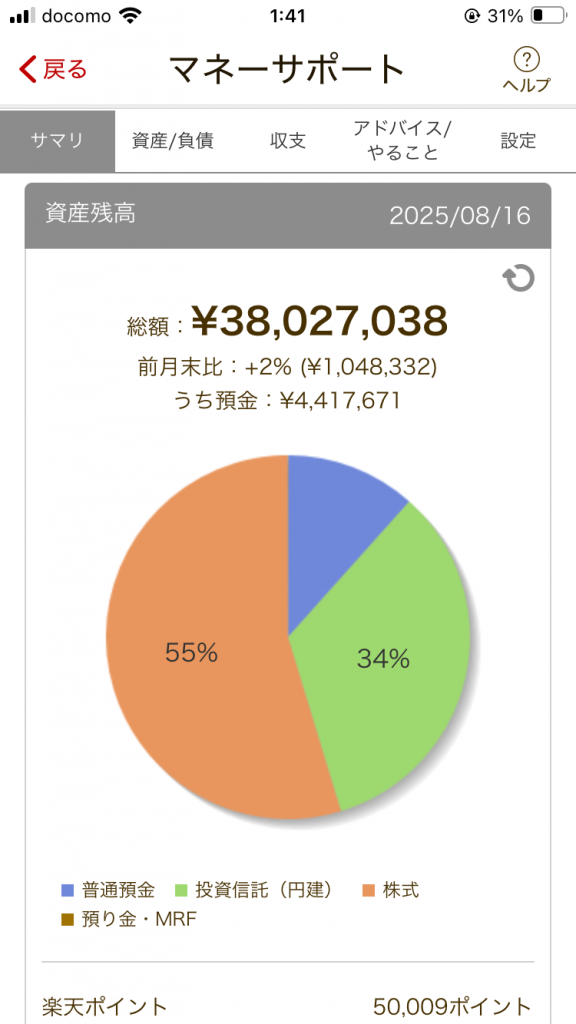Click the orange 株式 legend swatch
Viewport: 576px width, 1024px height.
(x=370, y=890)
